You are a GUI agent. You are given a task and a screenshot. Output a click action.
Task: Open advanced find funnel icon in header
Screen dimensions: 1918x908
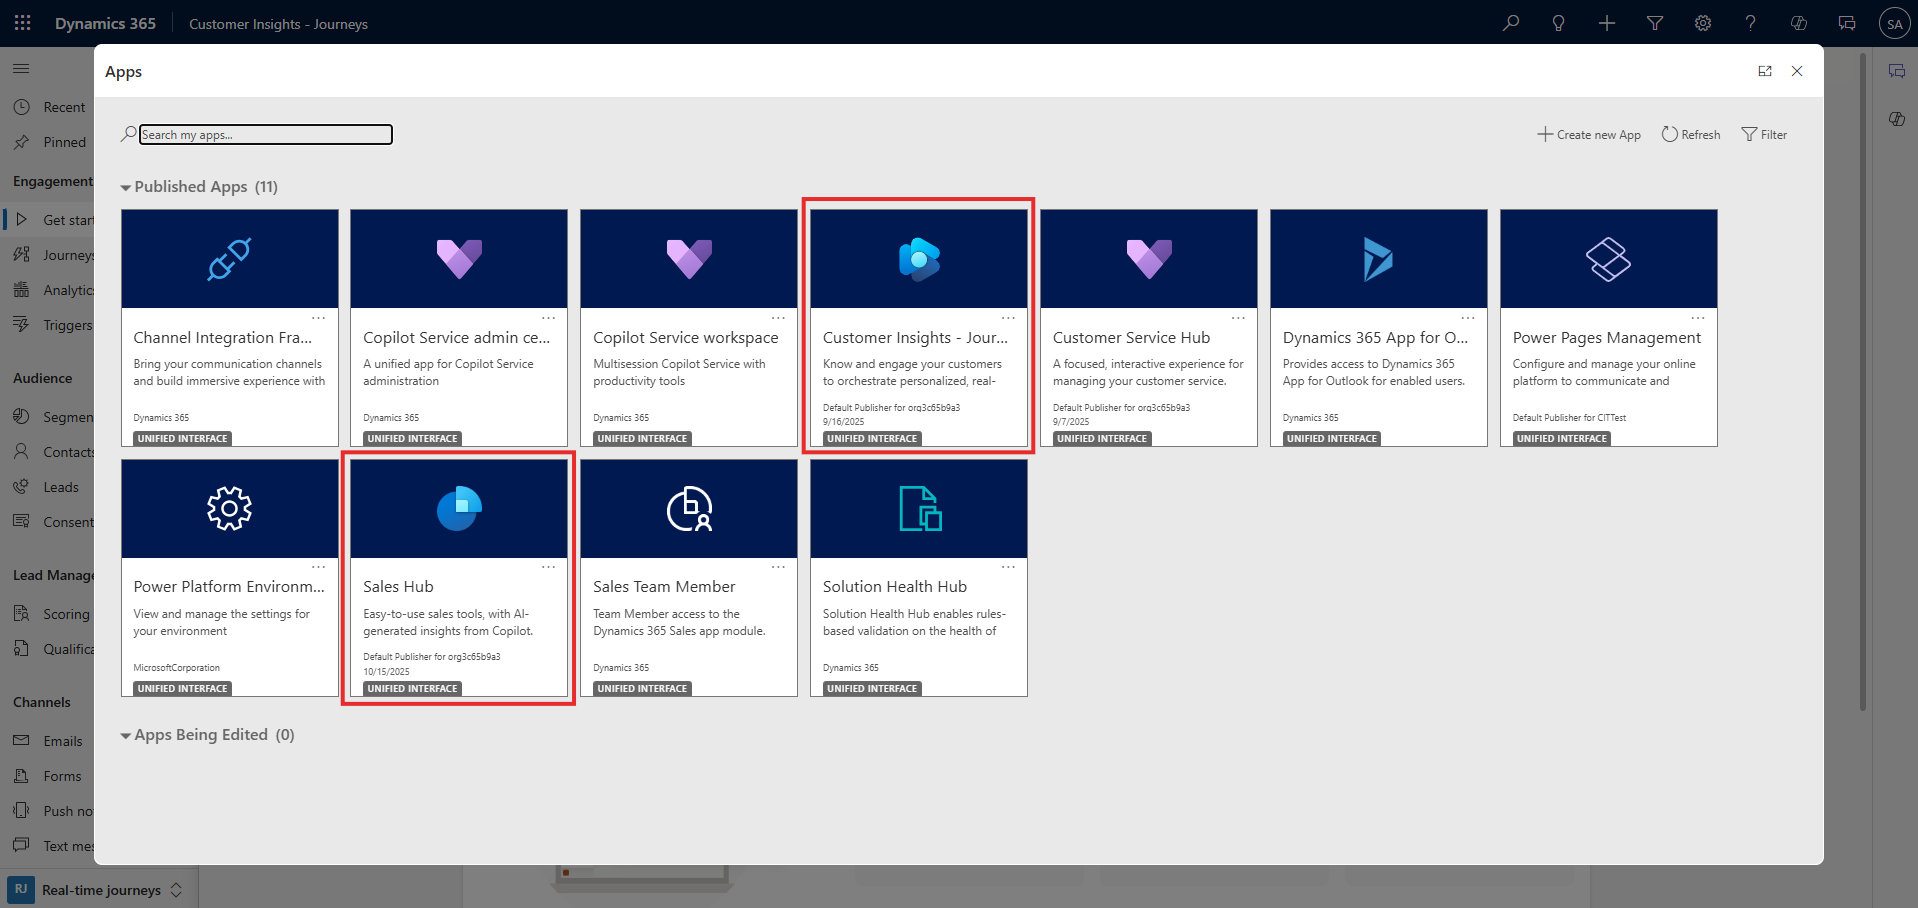(x=1655, y=23)
